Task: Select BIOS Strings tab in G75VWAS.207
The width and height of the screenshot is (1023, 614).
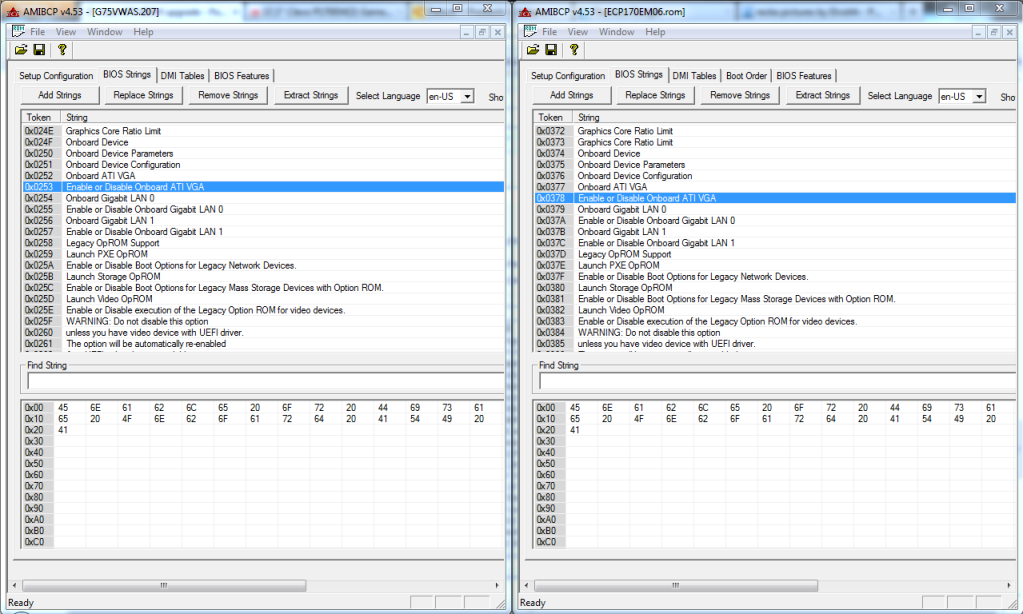Action: pyautogui.click(x=127, y=74)
